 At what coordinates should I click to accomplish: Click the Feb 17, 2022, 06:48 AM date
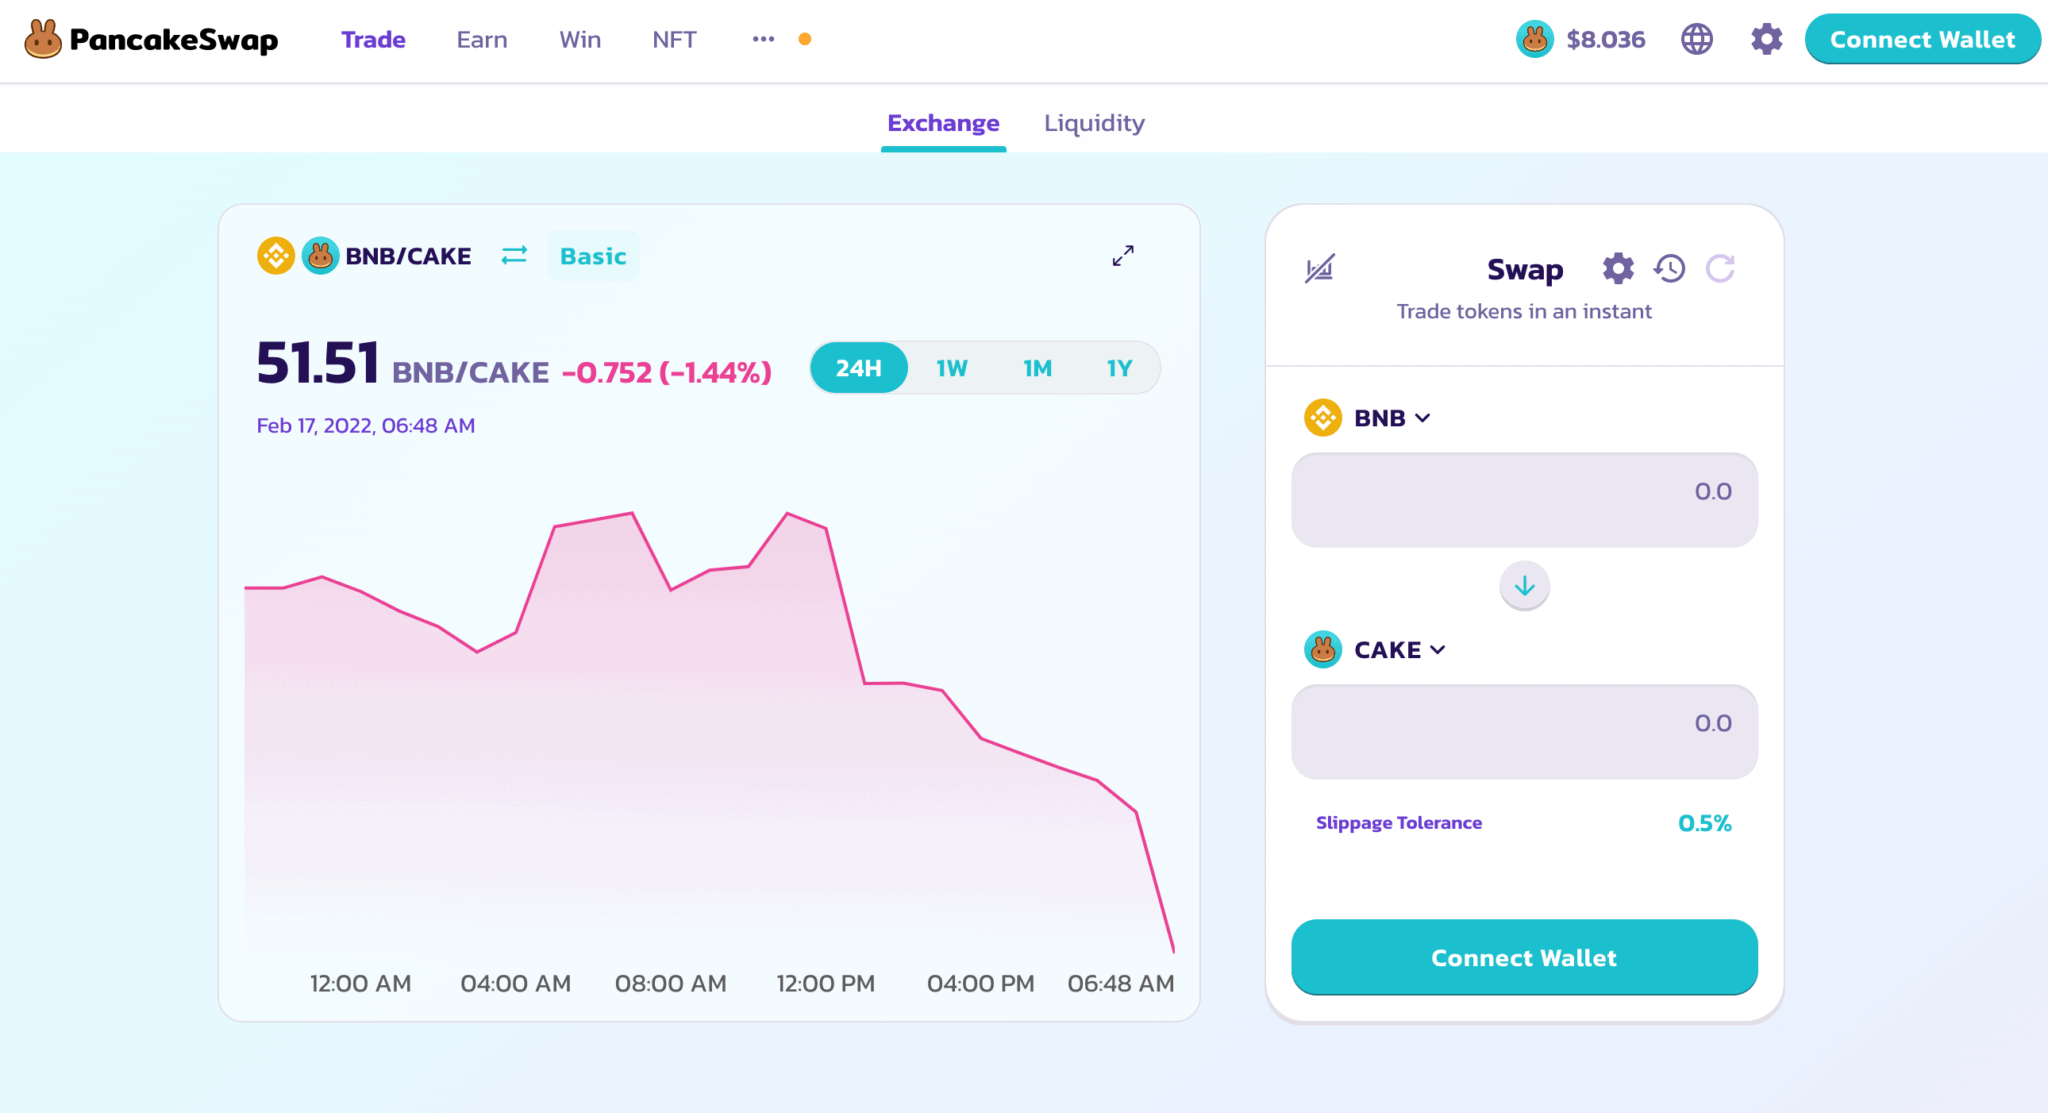tap(366, 425)
